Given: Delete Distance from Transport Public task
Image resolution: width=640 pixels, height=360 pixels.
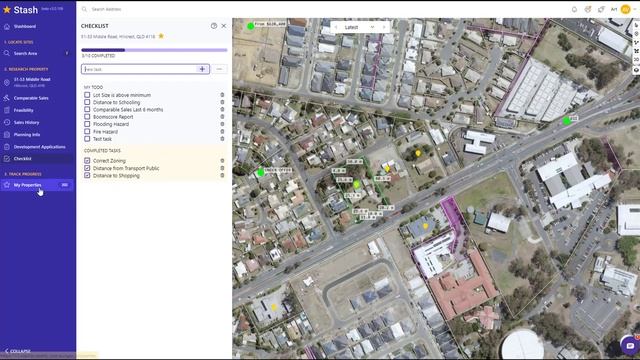Looking at the screenshot, I should [222, 168].
